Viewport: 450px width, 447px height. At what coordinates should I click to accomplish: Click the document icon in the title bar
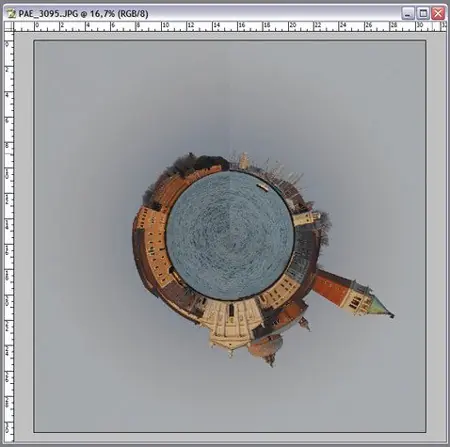[x=12, y=14]
